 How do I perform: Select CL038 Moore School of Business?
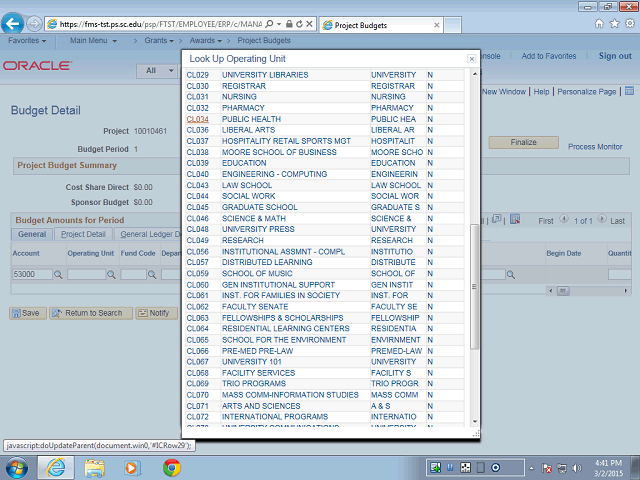pyautogui.click(x=198, y=152)
